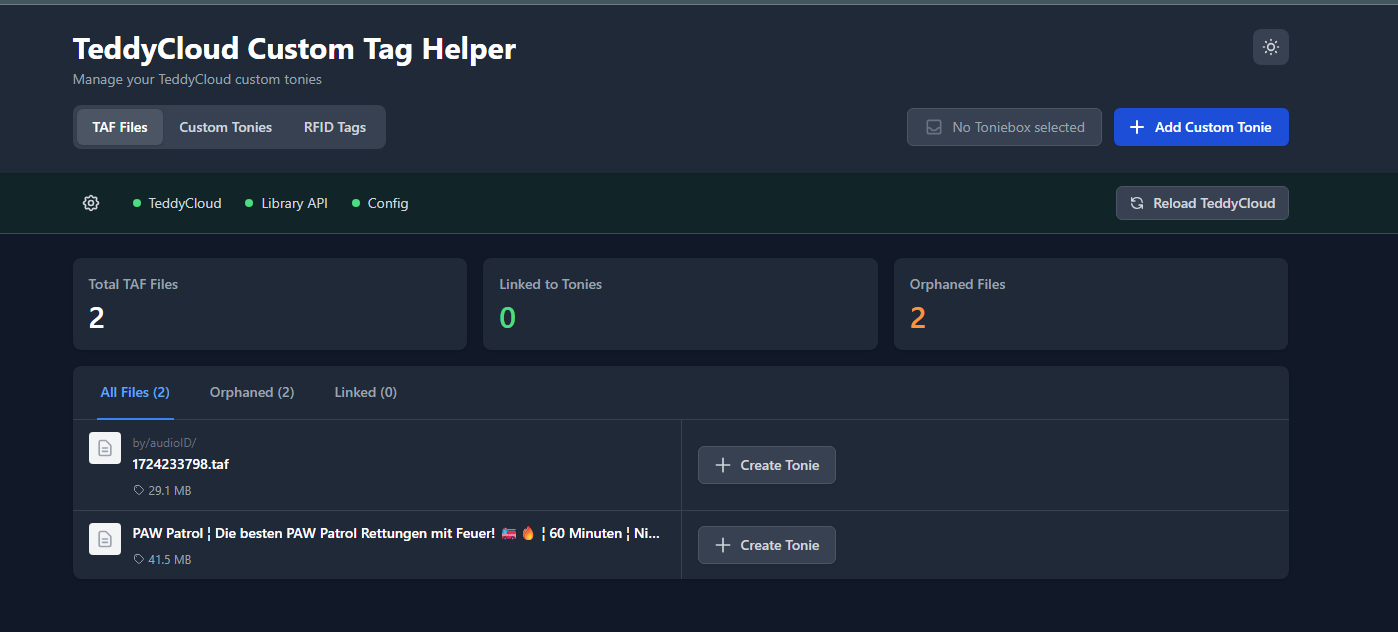Screen dimensions: 1398x632
Task: Create Tonie for the PAW Patrol file
Action: [x=766, y=545]
